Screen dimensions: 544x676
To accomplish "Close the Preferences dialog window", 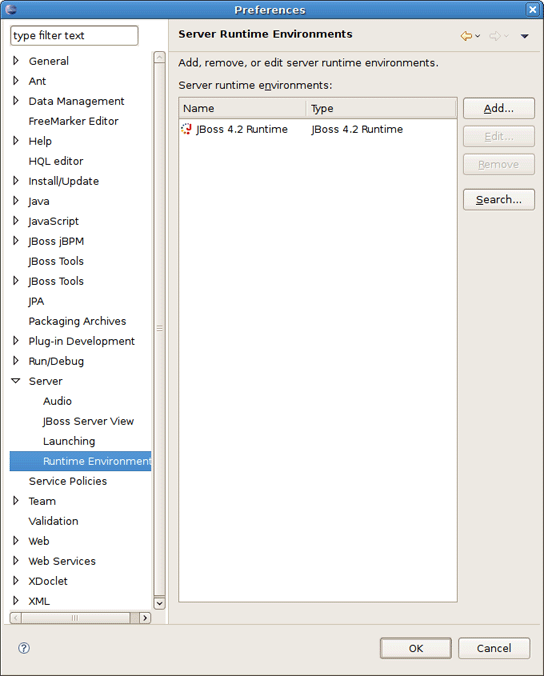I will click(x=533, y=9).
